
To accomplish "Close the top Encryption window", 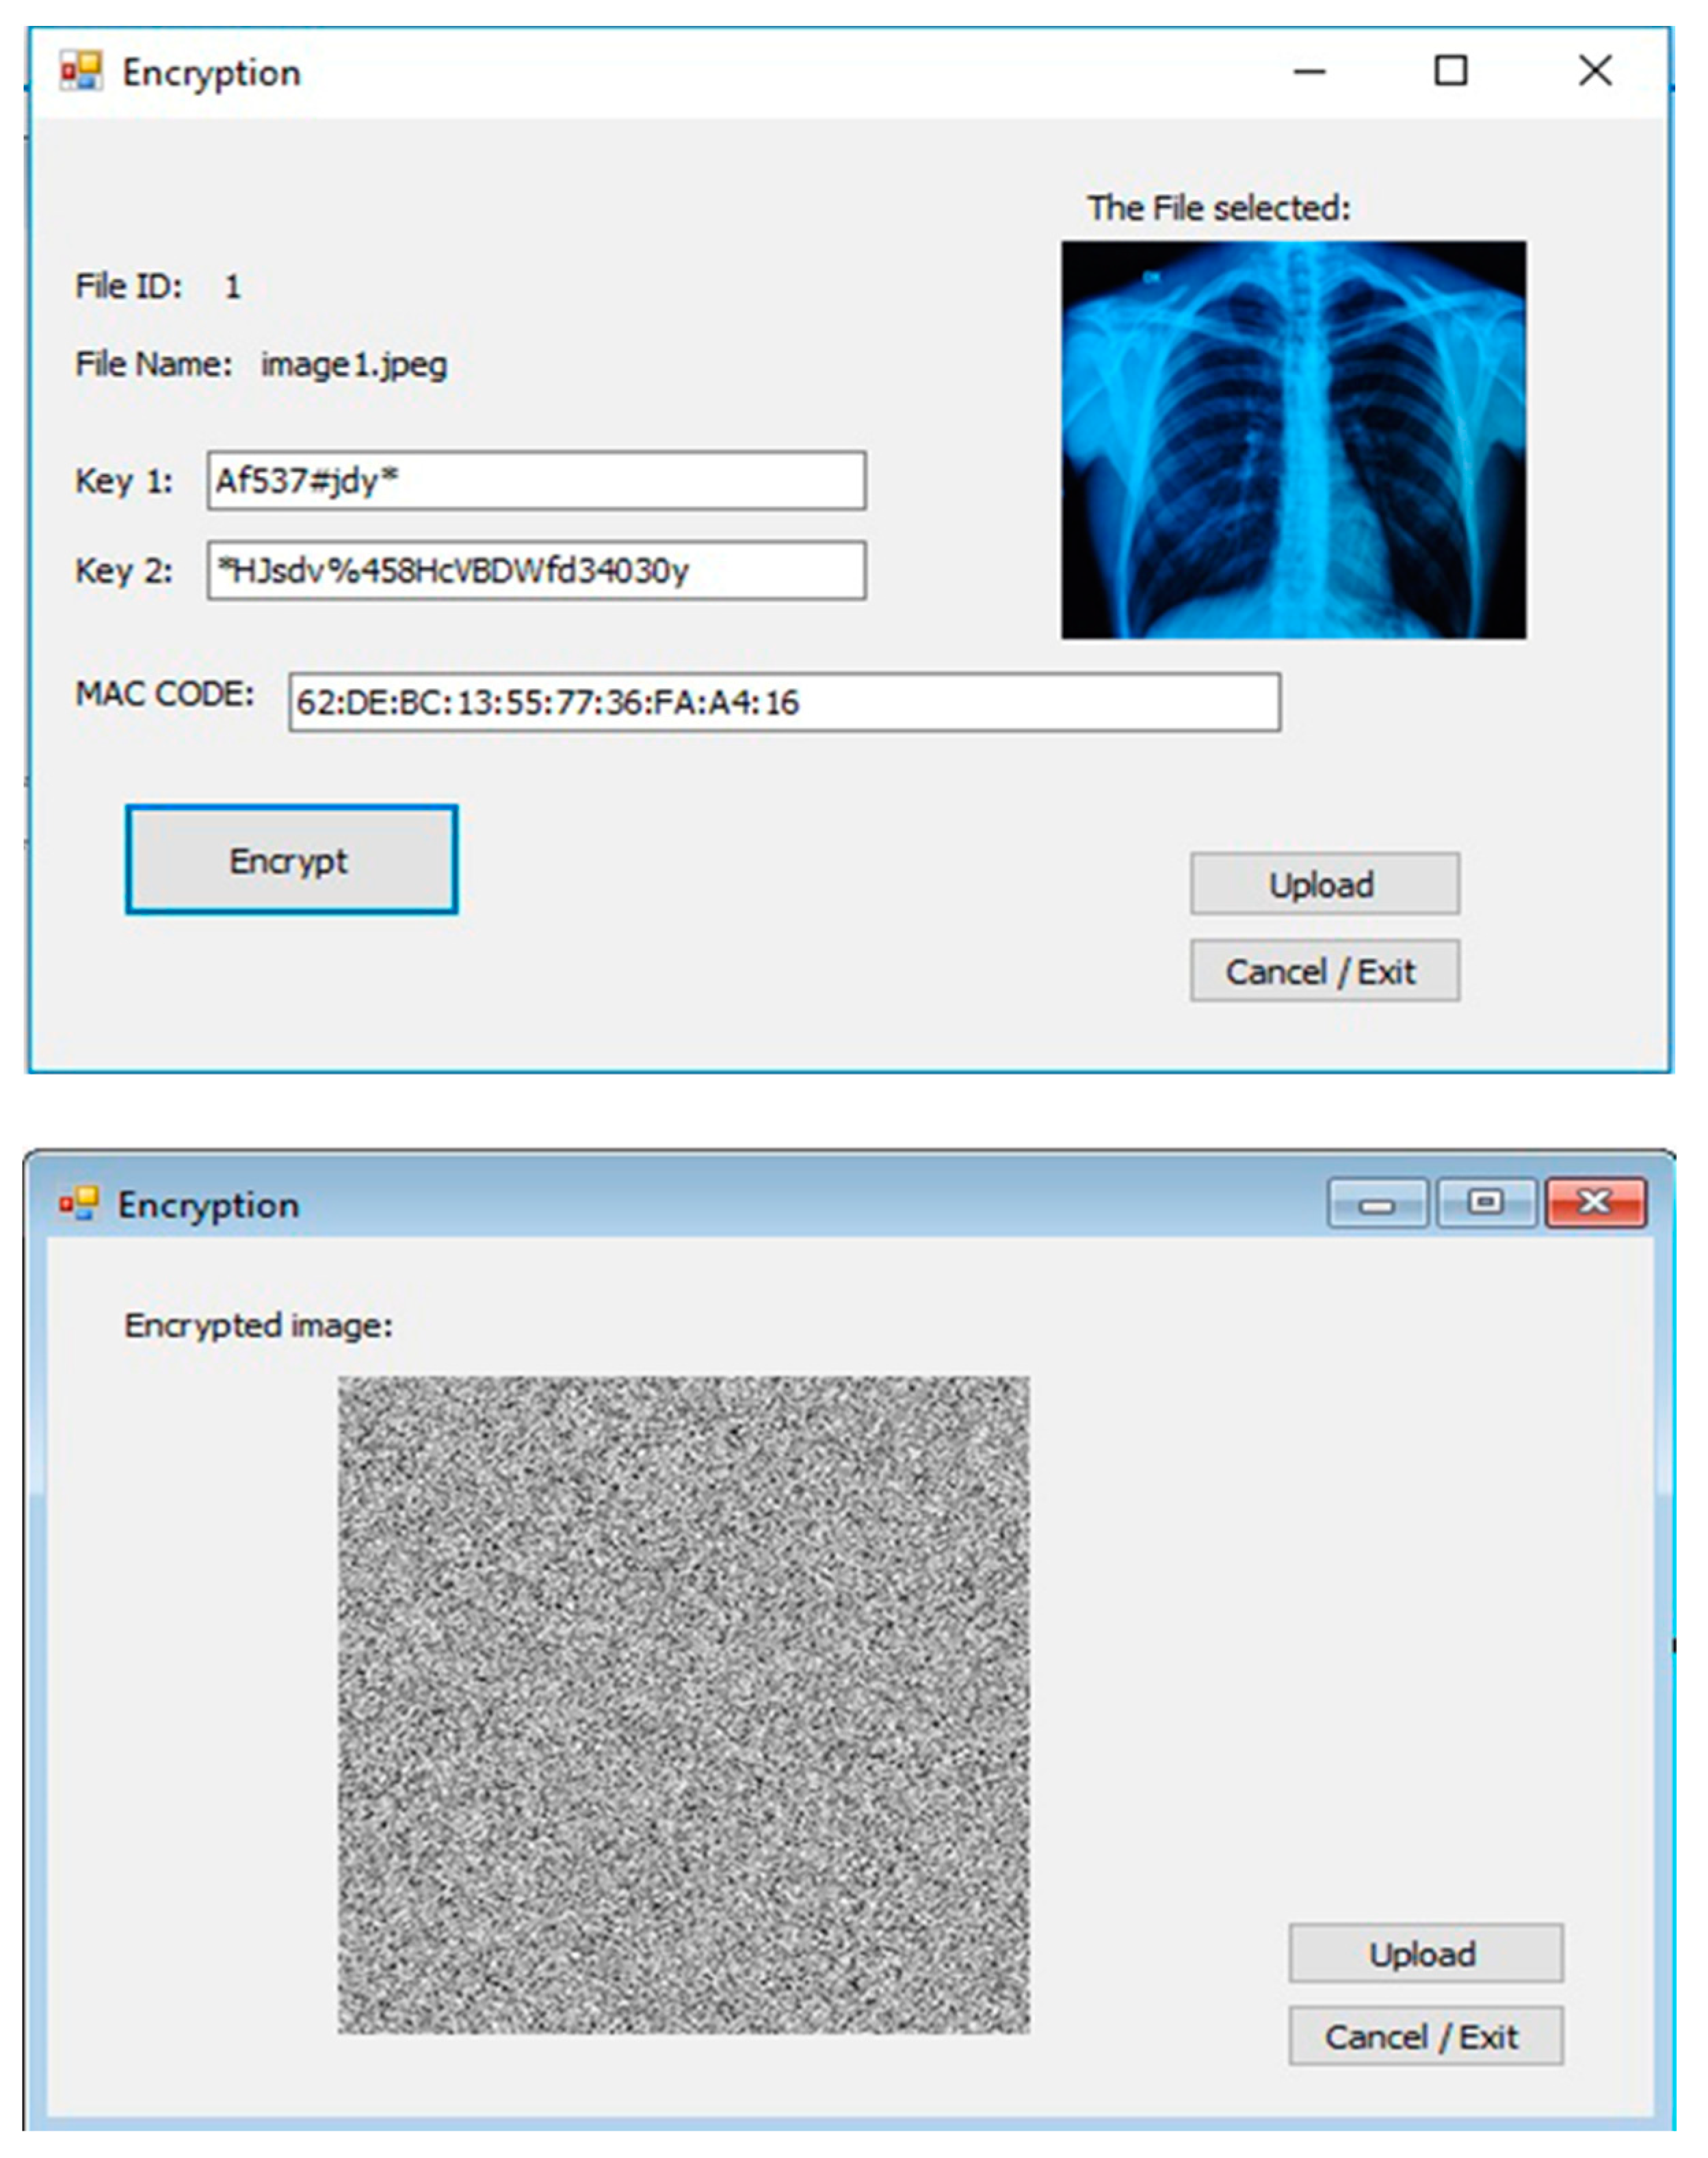I will [1595, 71].
